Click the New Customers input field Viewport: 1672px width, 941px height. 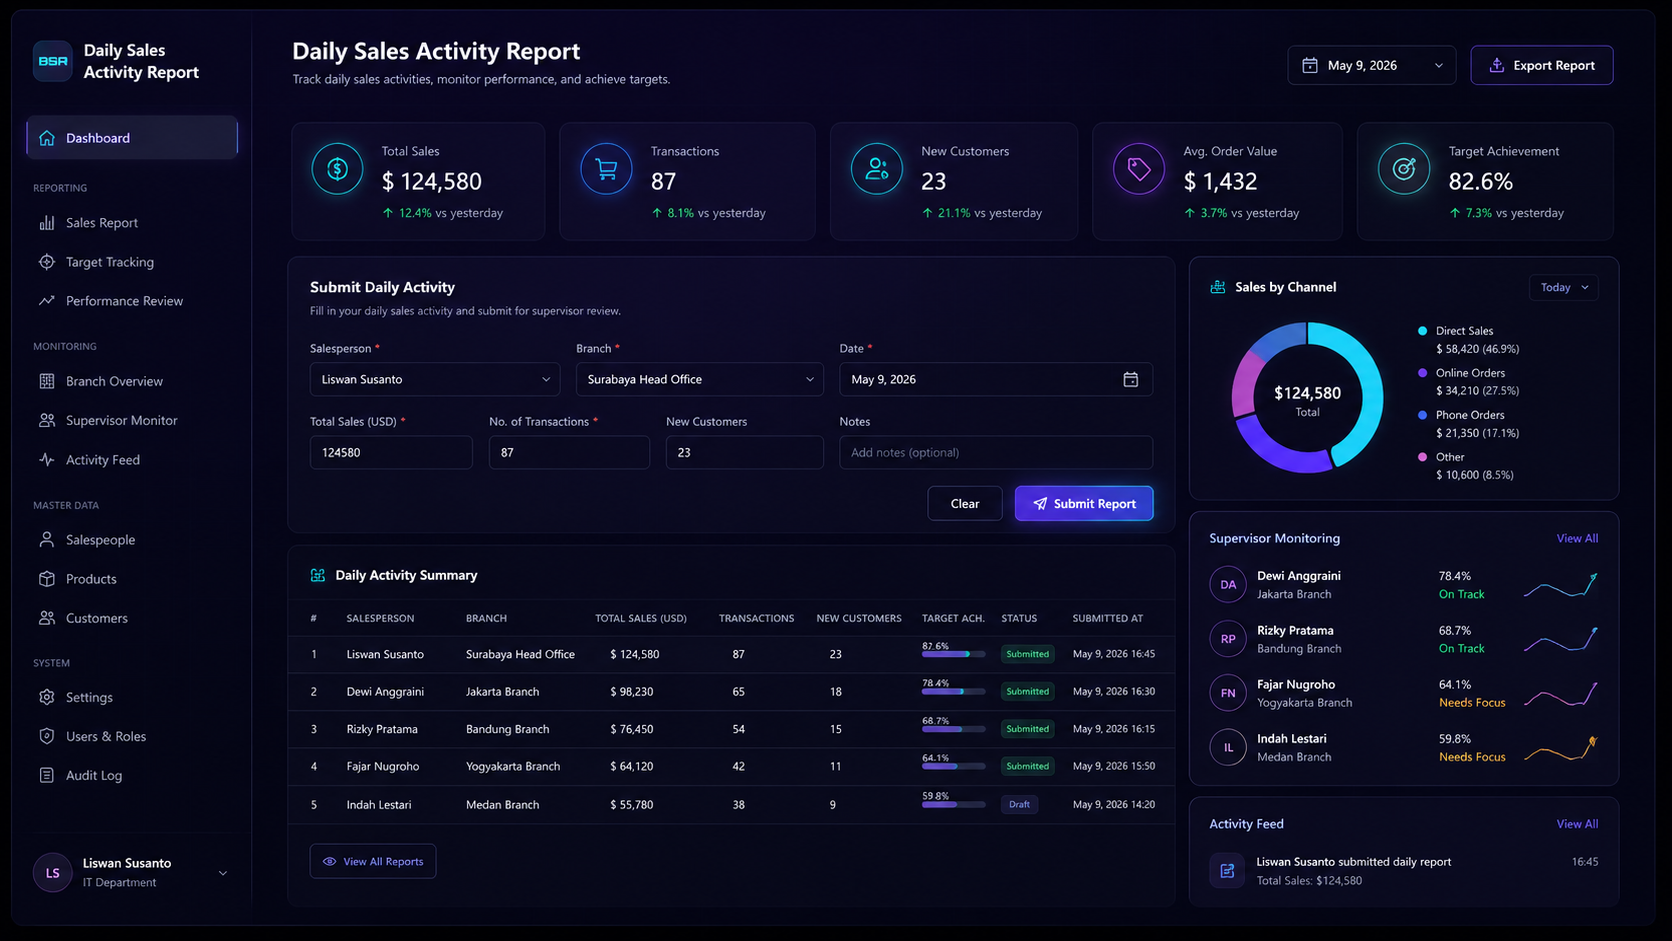click(745, 453)
